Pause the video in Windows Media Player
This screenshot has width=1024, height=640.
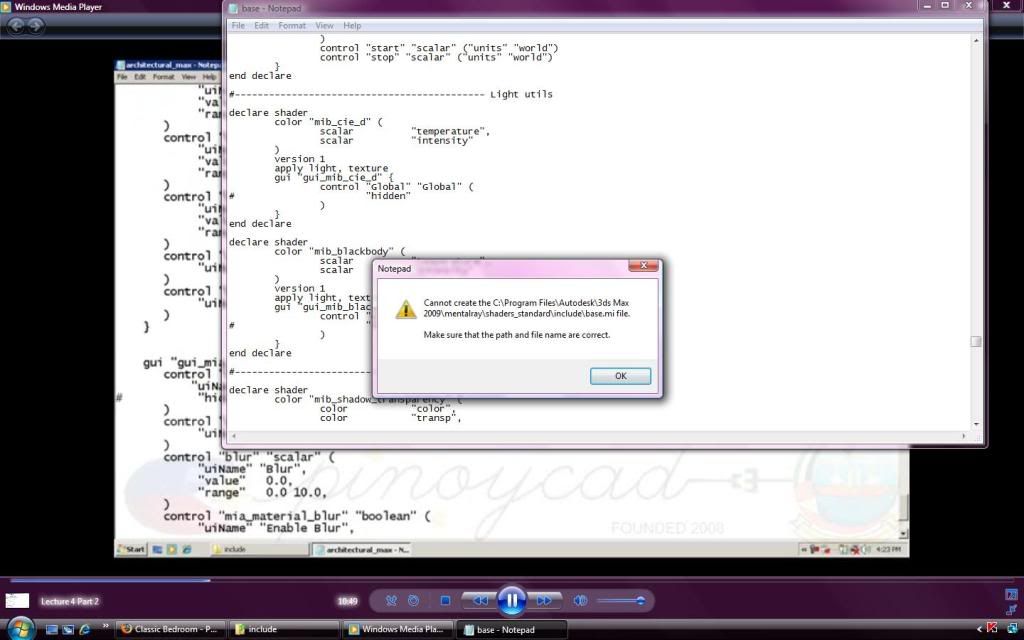[x=511, y=600]
